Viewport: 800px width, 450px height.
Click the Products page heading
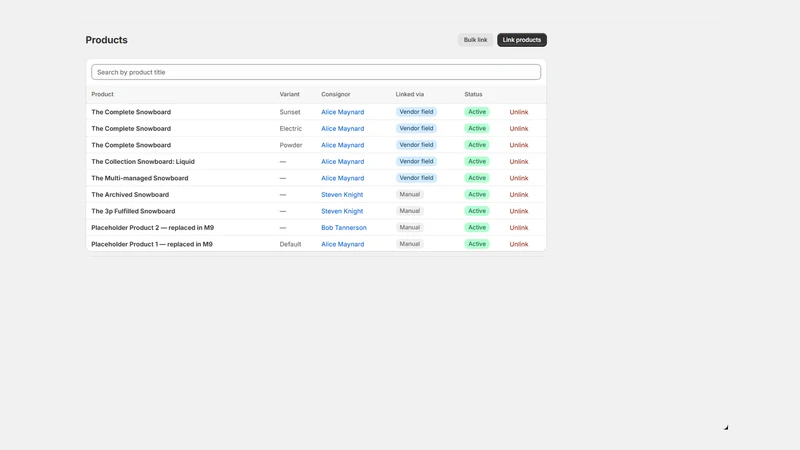(106, 40)
